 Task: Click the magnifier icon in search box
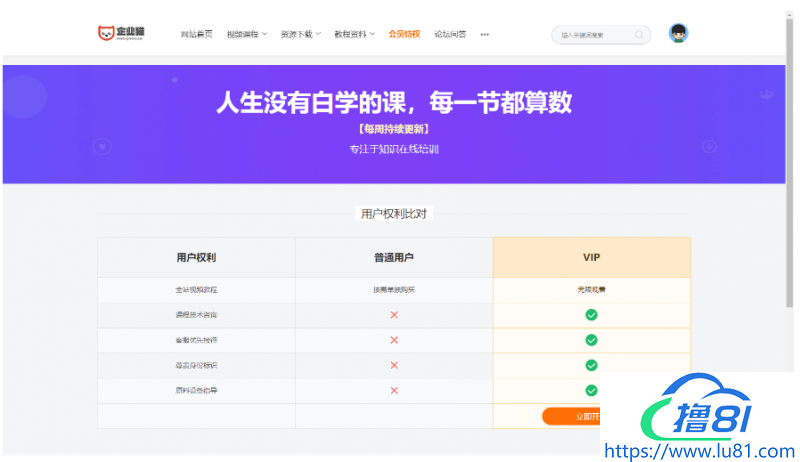[639, 35]
